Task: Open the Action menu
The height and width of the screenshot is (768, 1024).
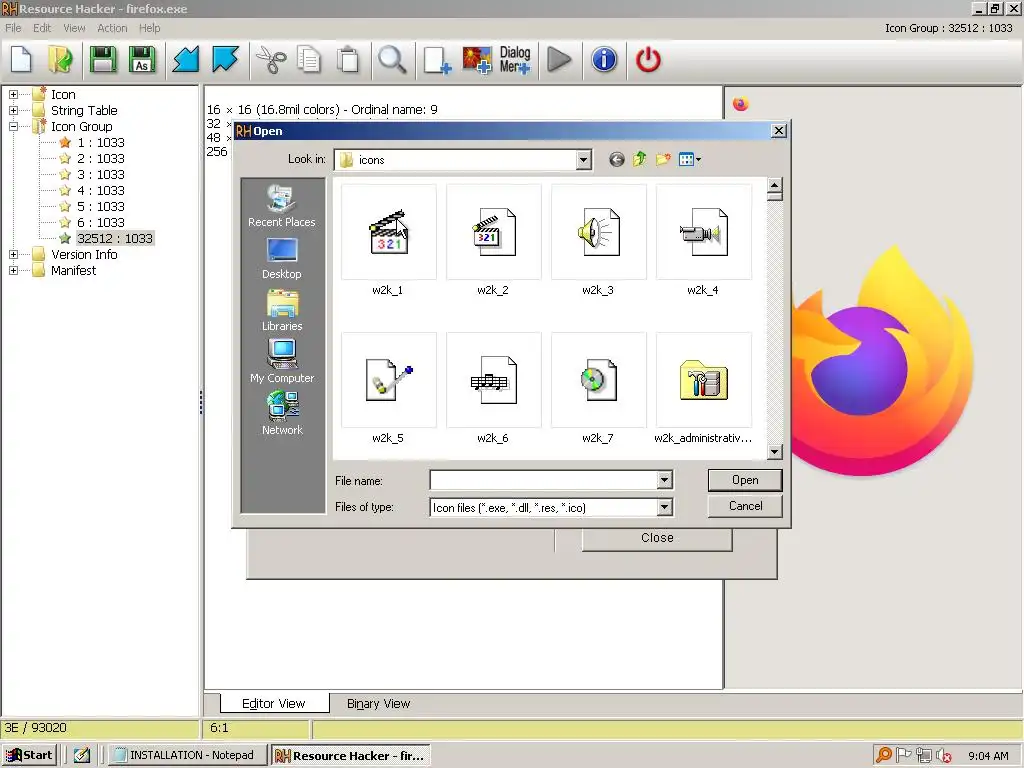Action: [x=112, y=28]
